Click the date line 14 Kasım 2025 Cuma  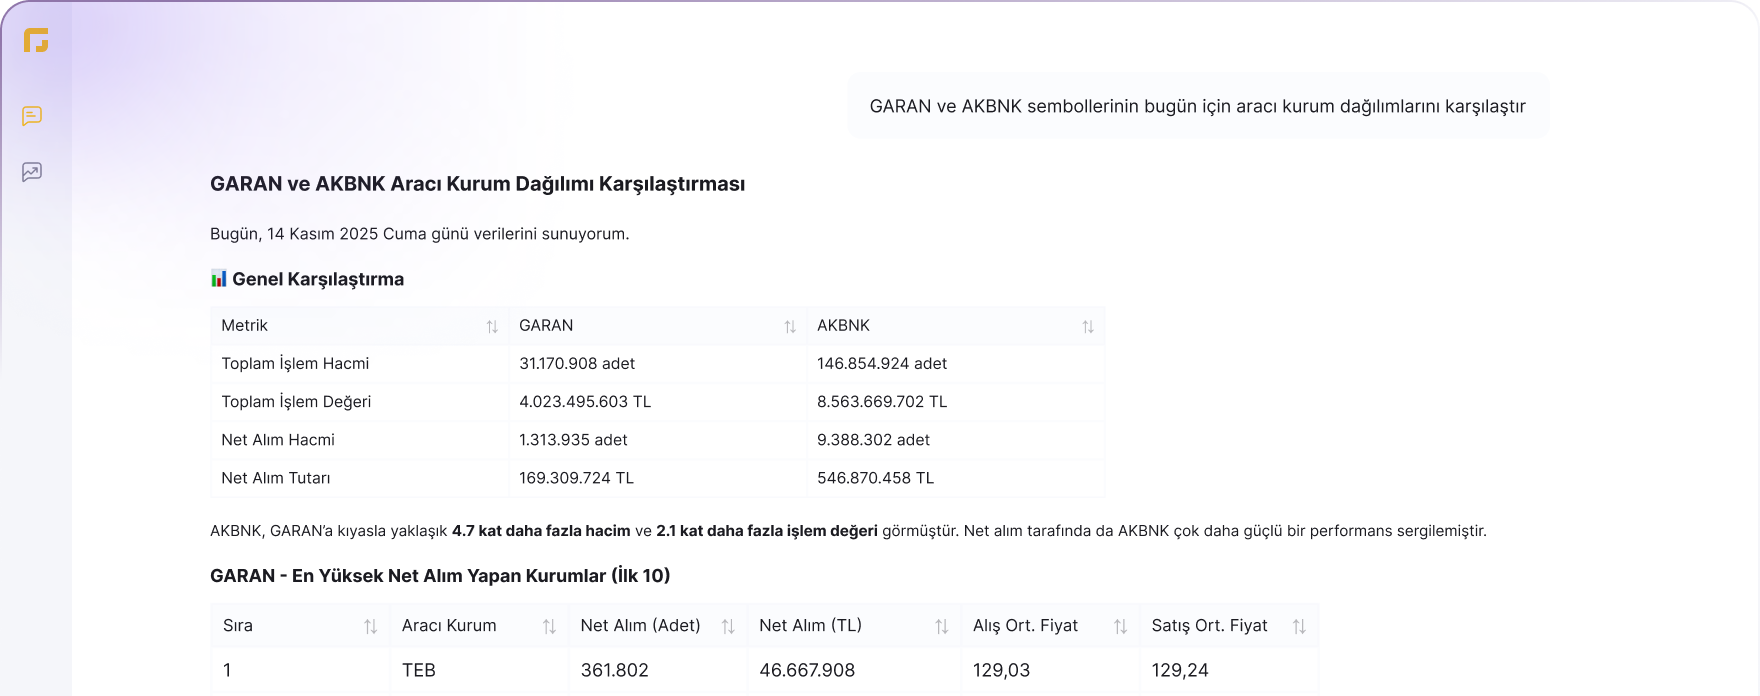[420, 234]
